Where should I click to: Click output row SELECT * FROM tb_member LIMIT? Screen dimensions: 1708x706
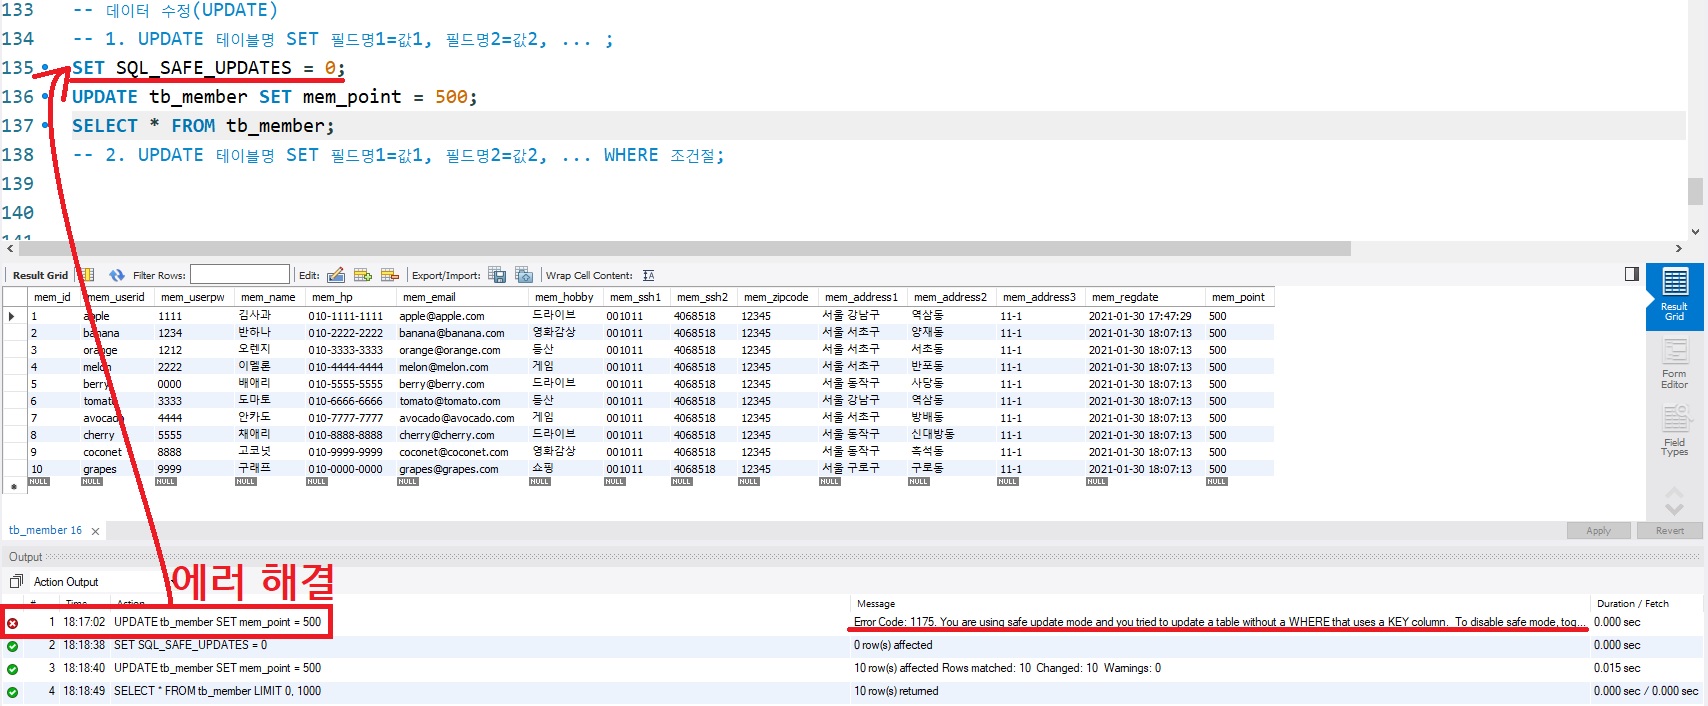tap(217, 691)
